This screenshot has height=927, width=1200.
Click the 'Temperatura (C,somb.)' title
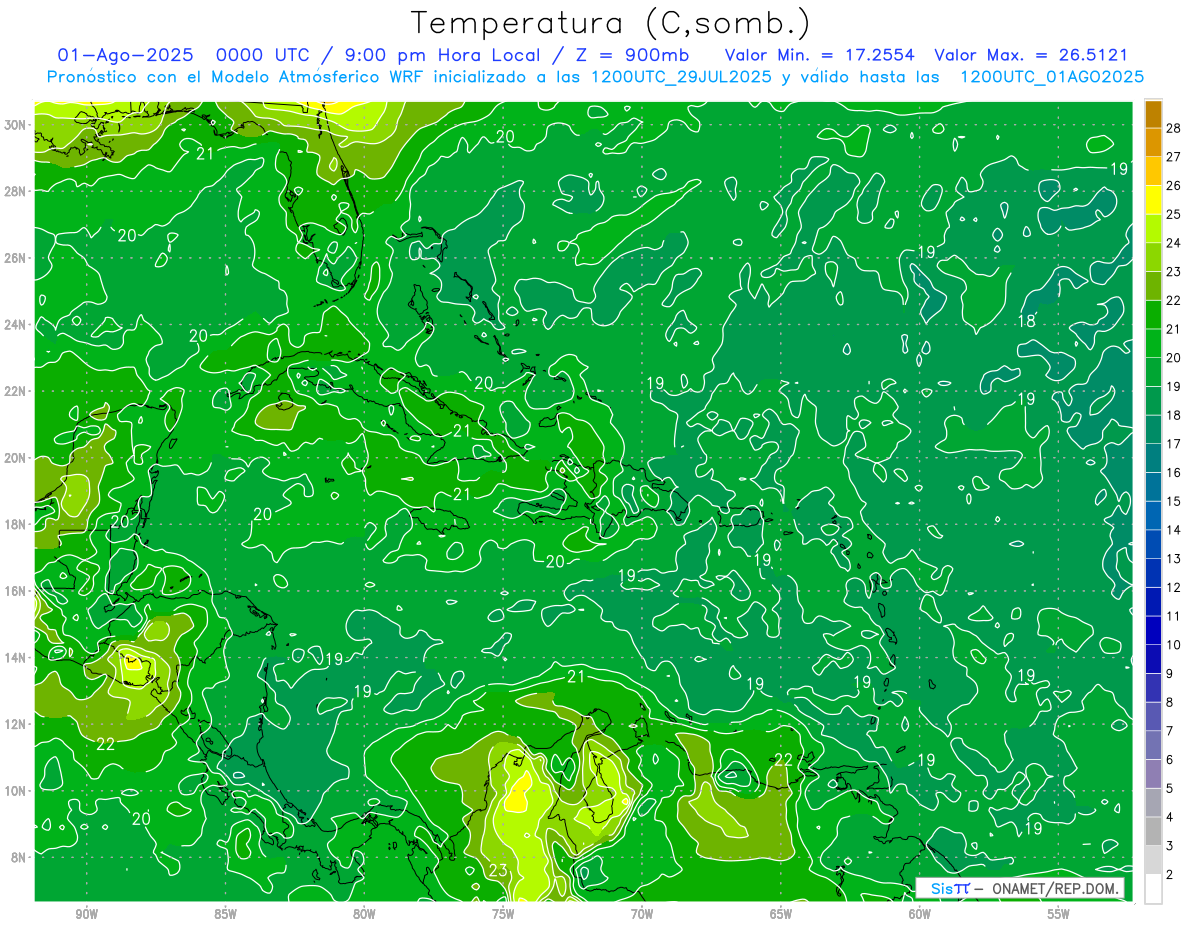click(611, 24)
